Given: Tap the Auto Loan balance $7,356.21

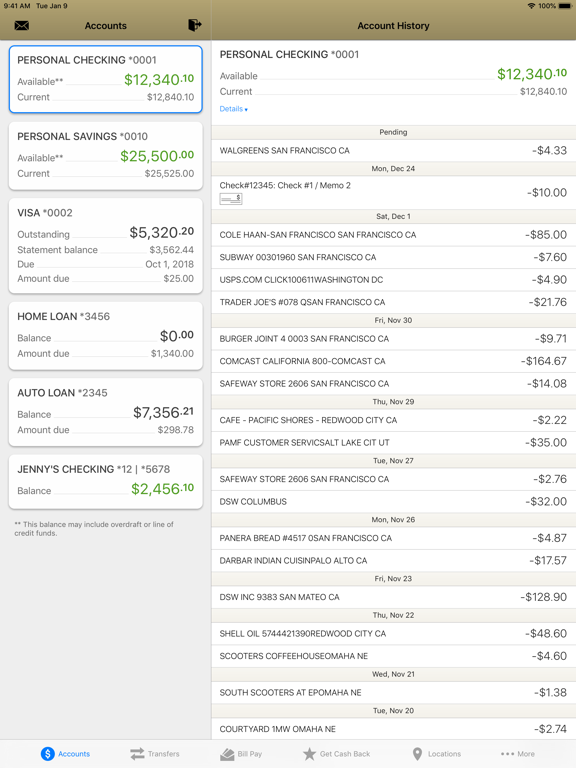Looking at the screenshot, I should [164, 412].
